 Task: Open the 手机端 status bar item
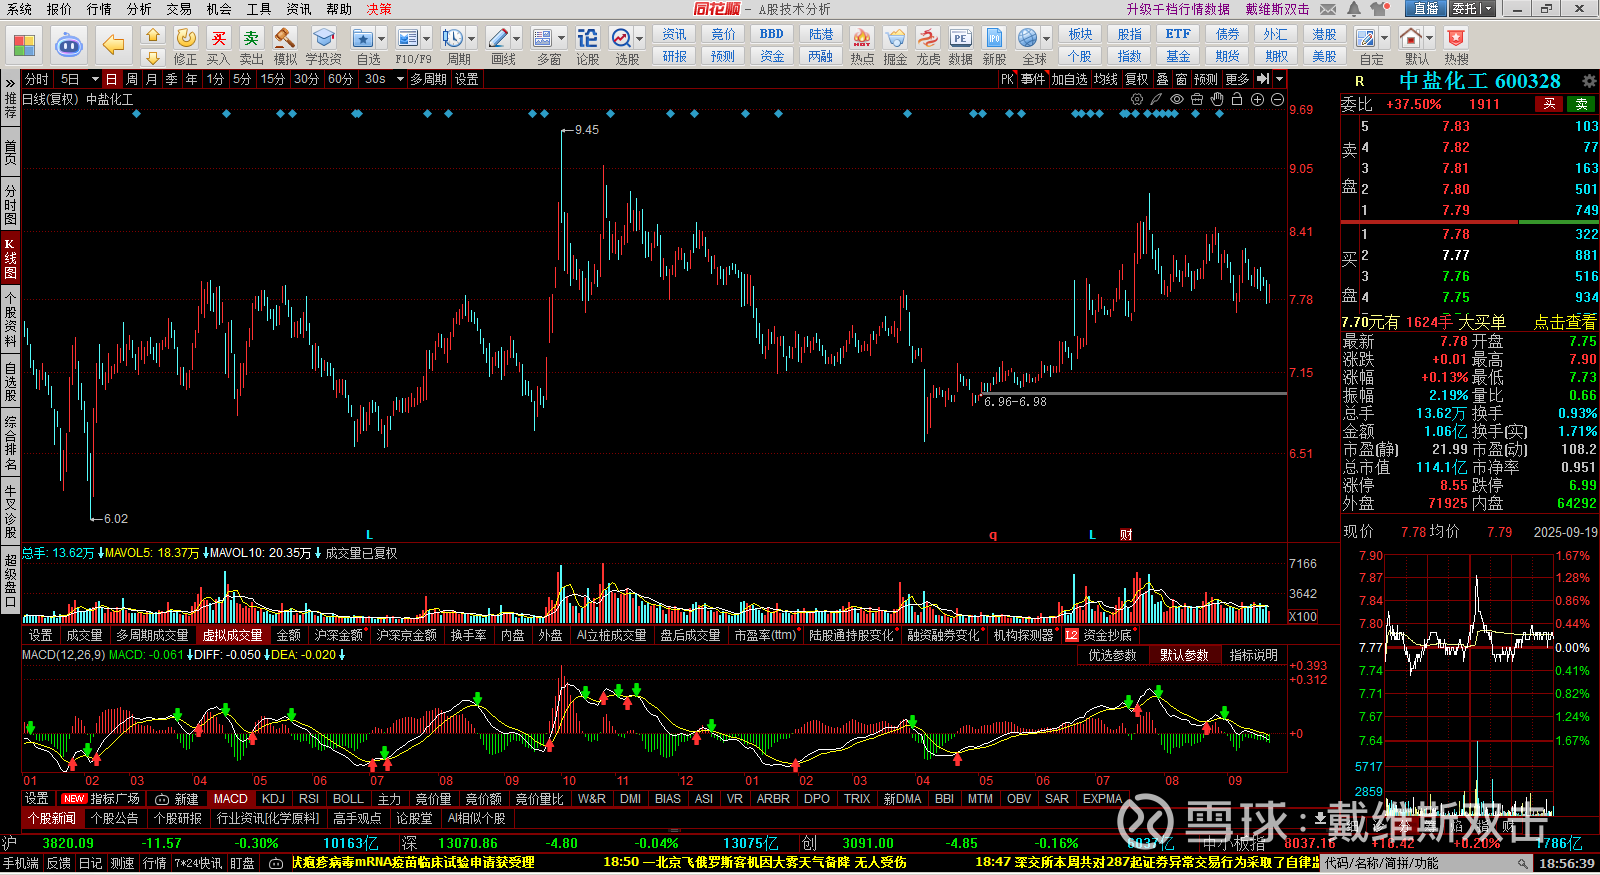coord(20,863)
